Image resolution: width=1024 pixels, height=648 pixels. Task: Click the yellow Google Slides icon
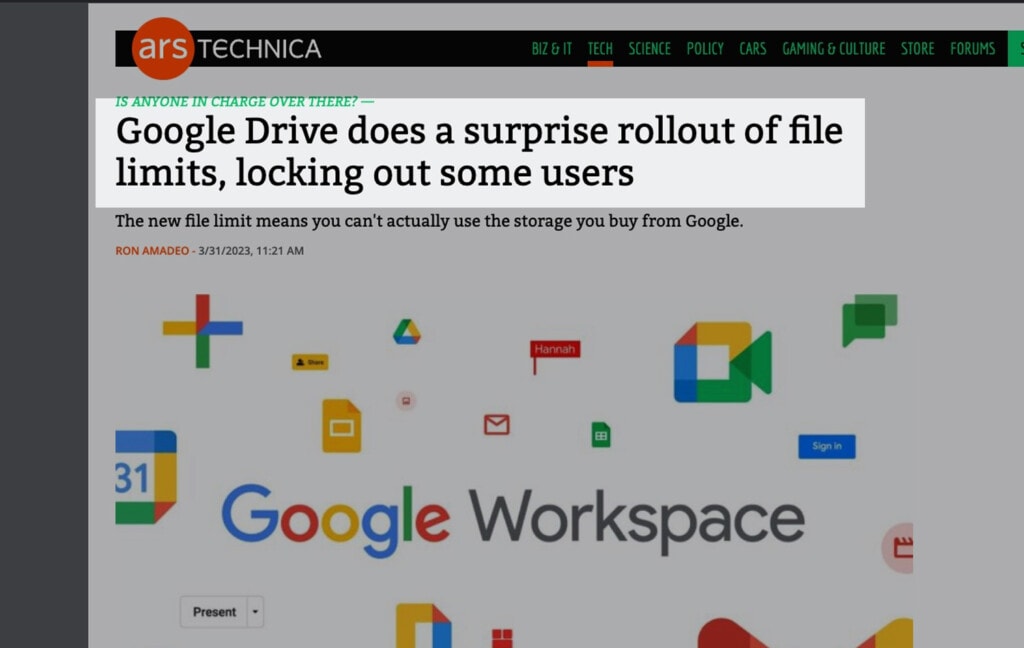[342, 426]
